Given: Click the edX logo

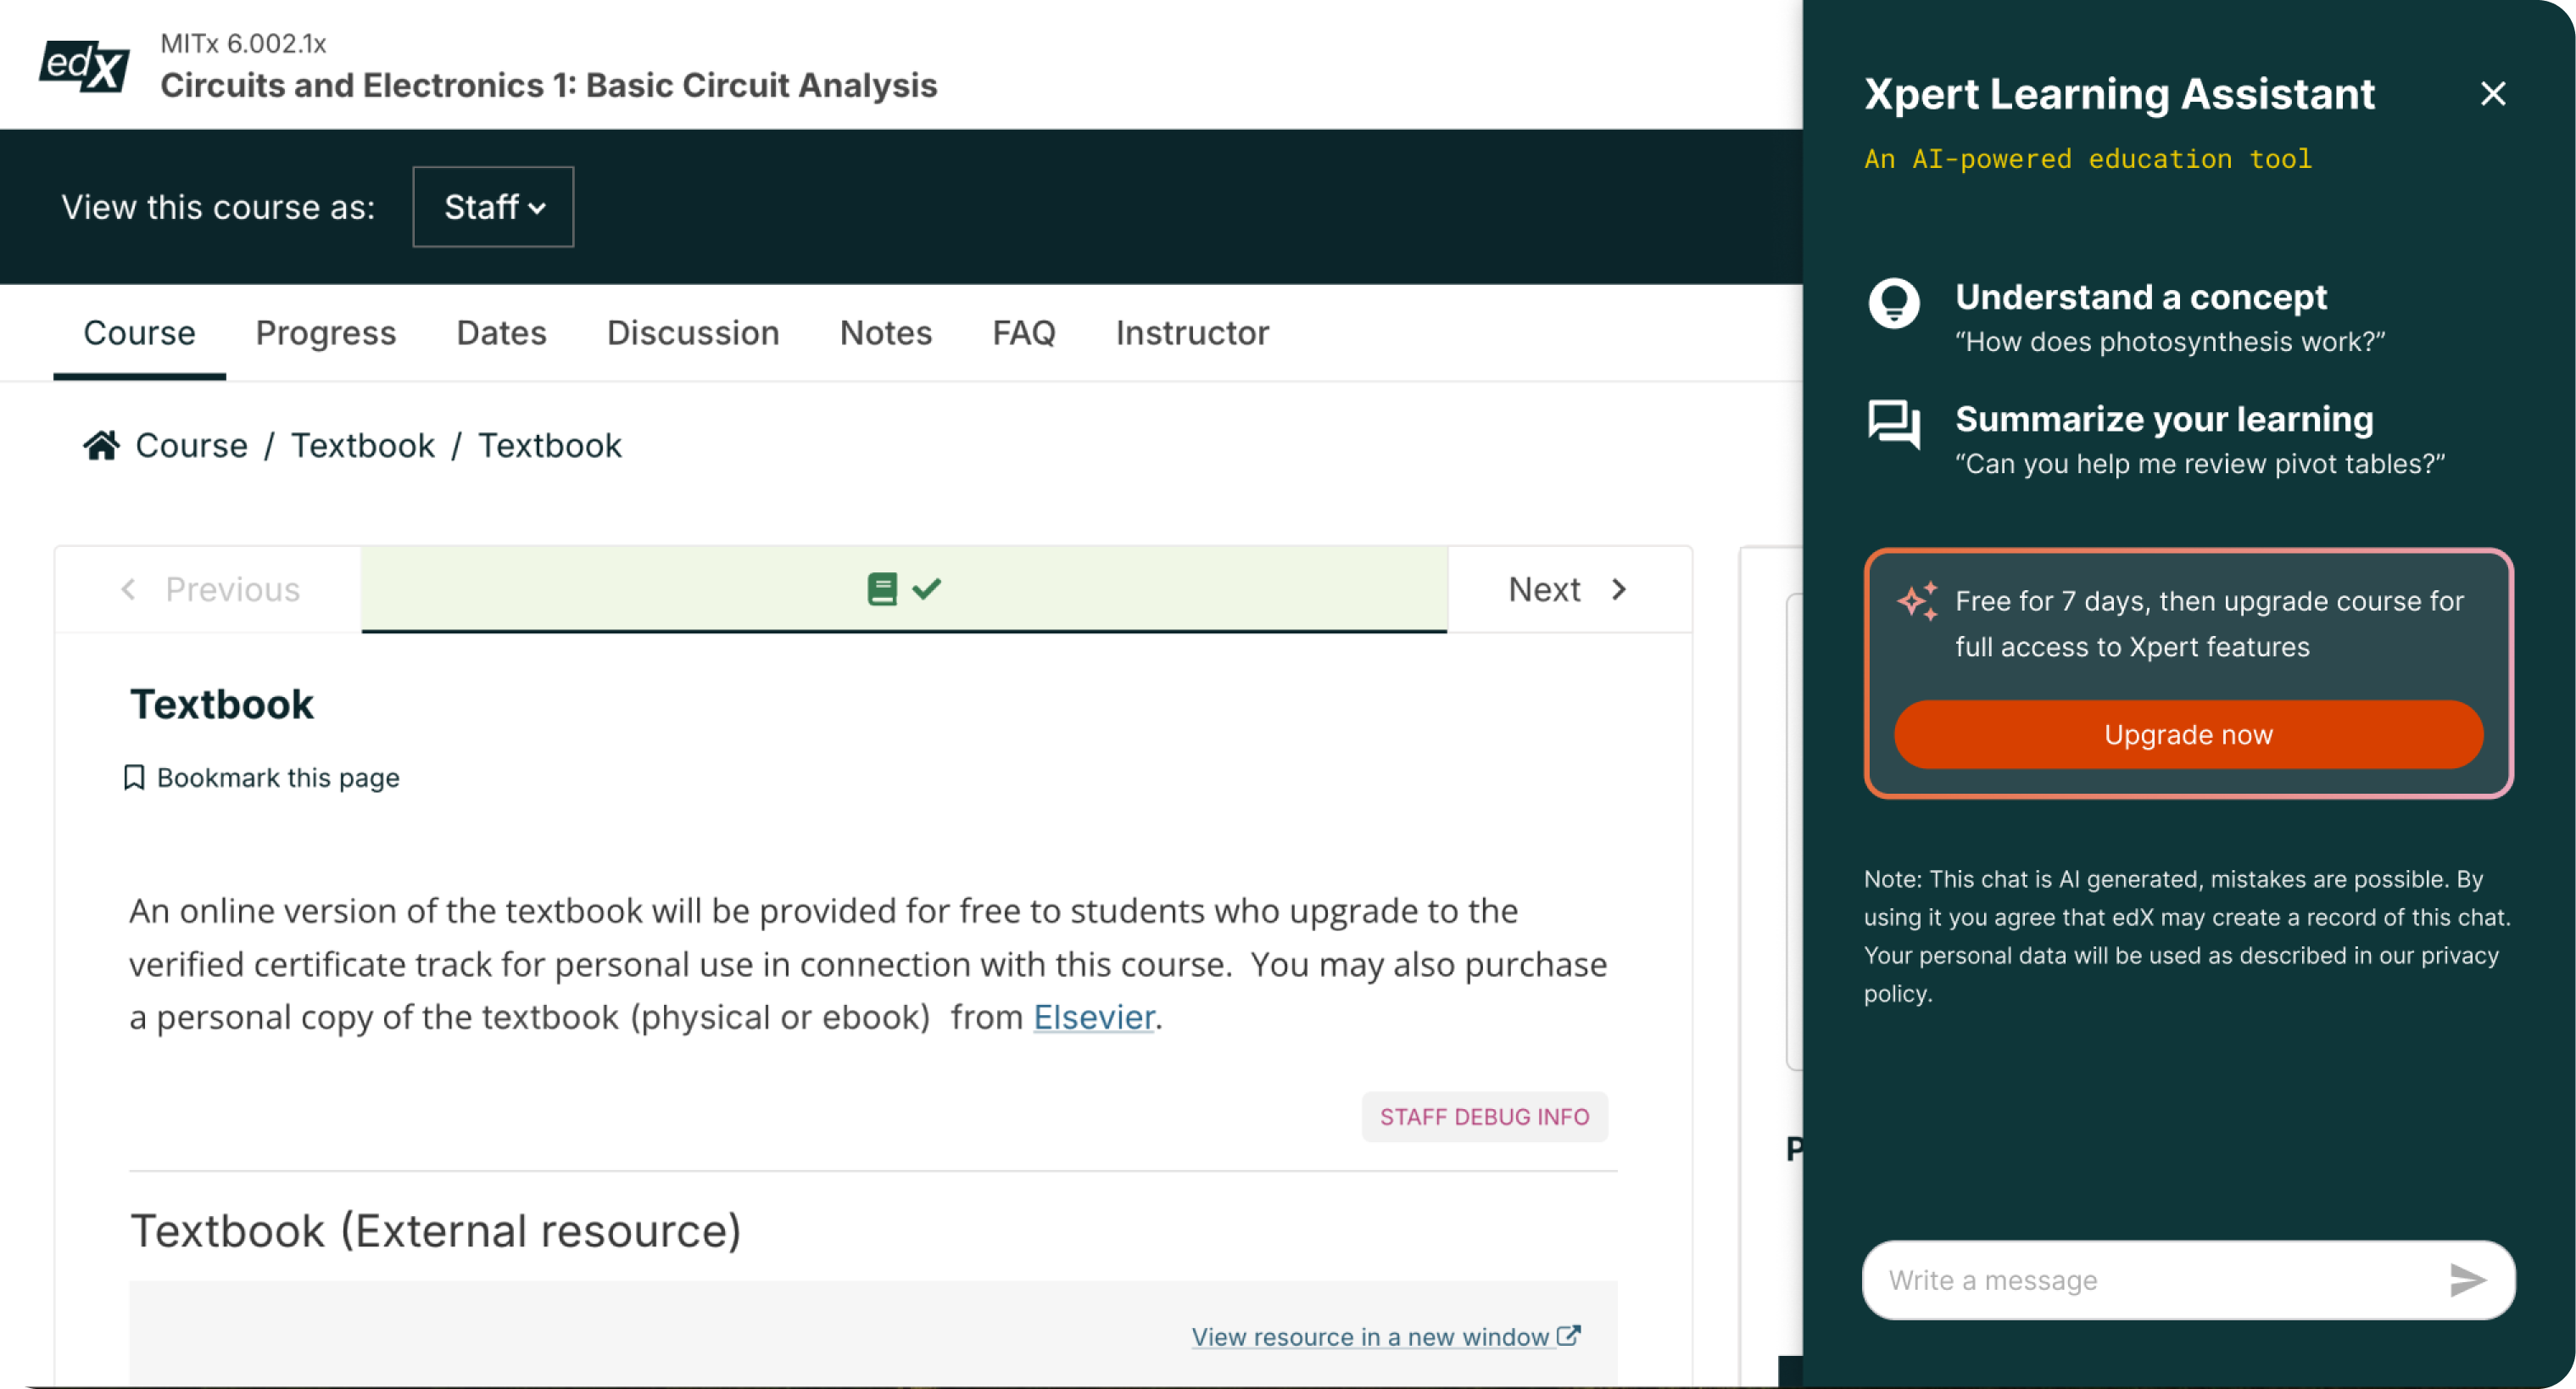Looking at the screenshot, I should click(84, 66).
